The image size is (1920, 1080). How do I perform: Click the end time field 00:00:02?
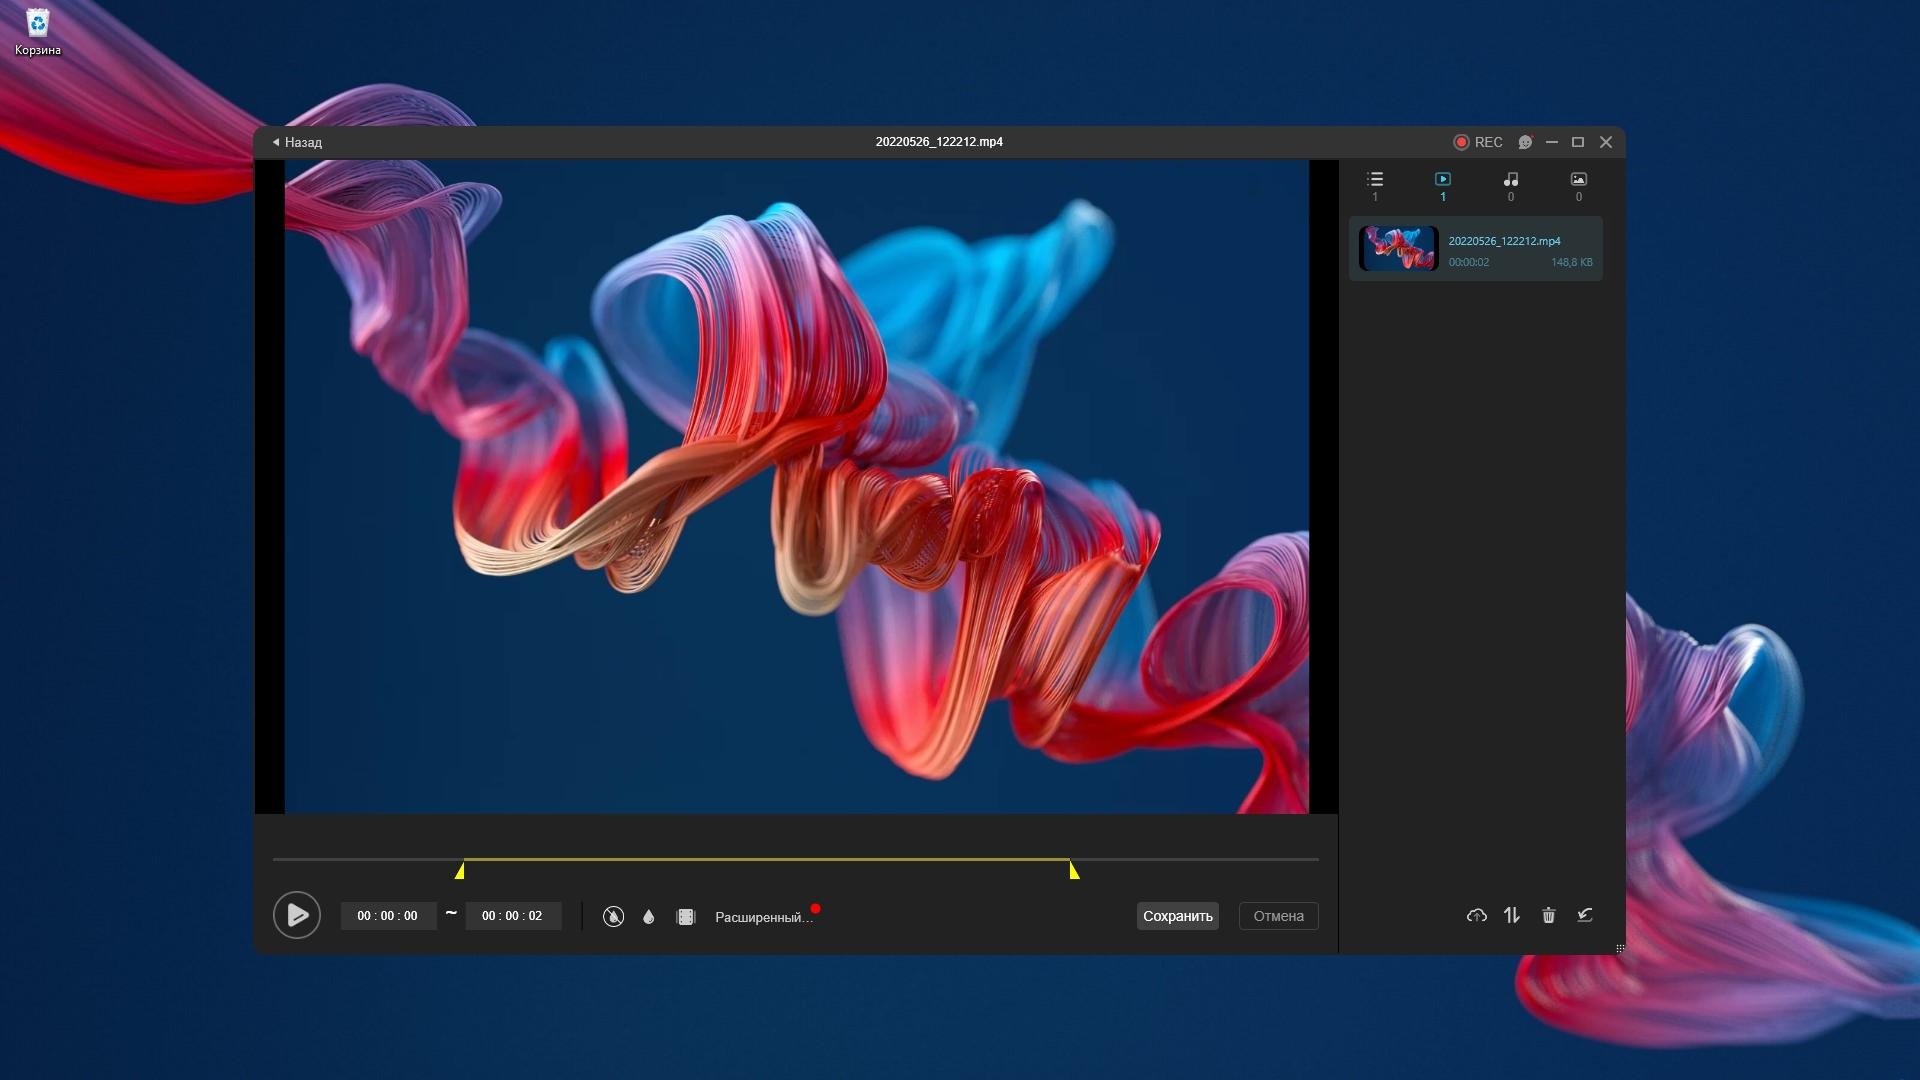[512, 916]
